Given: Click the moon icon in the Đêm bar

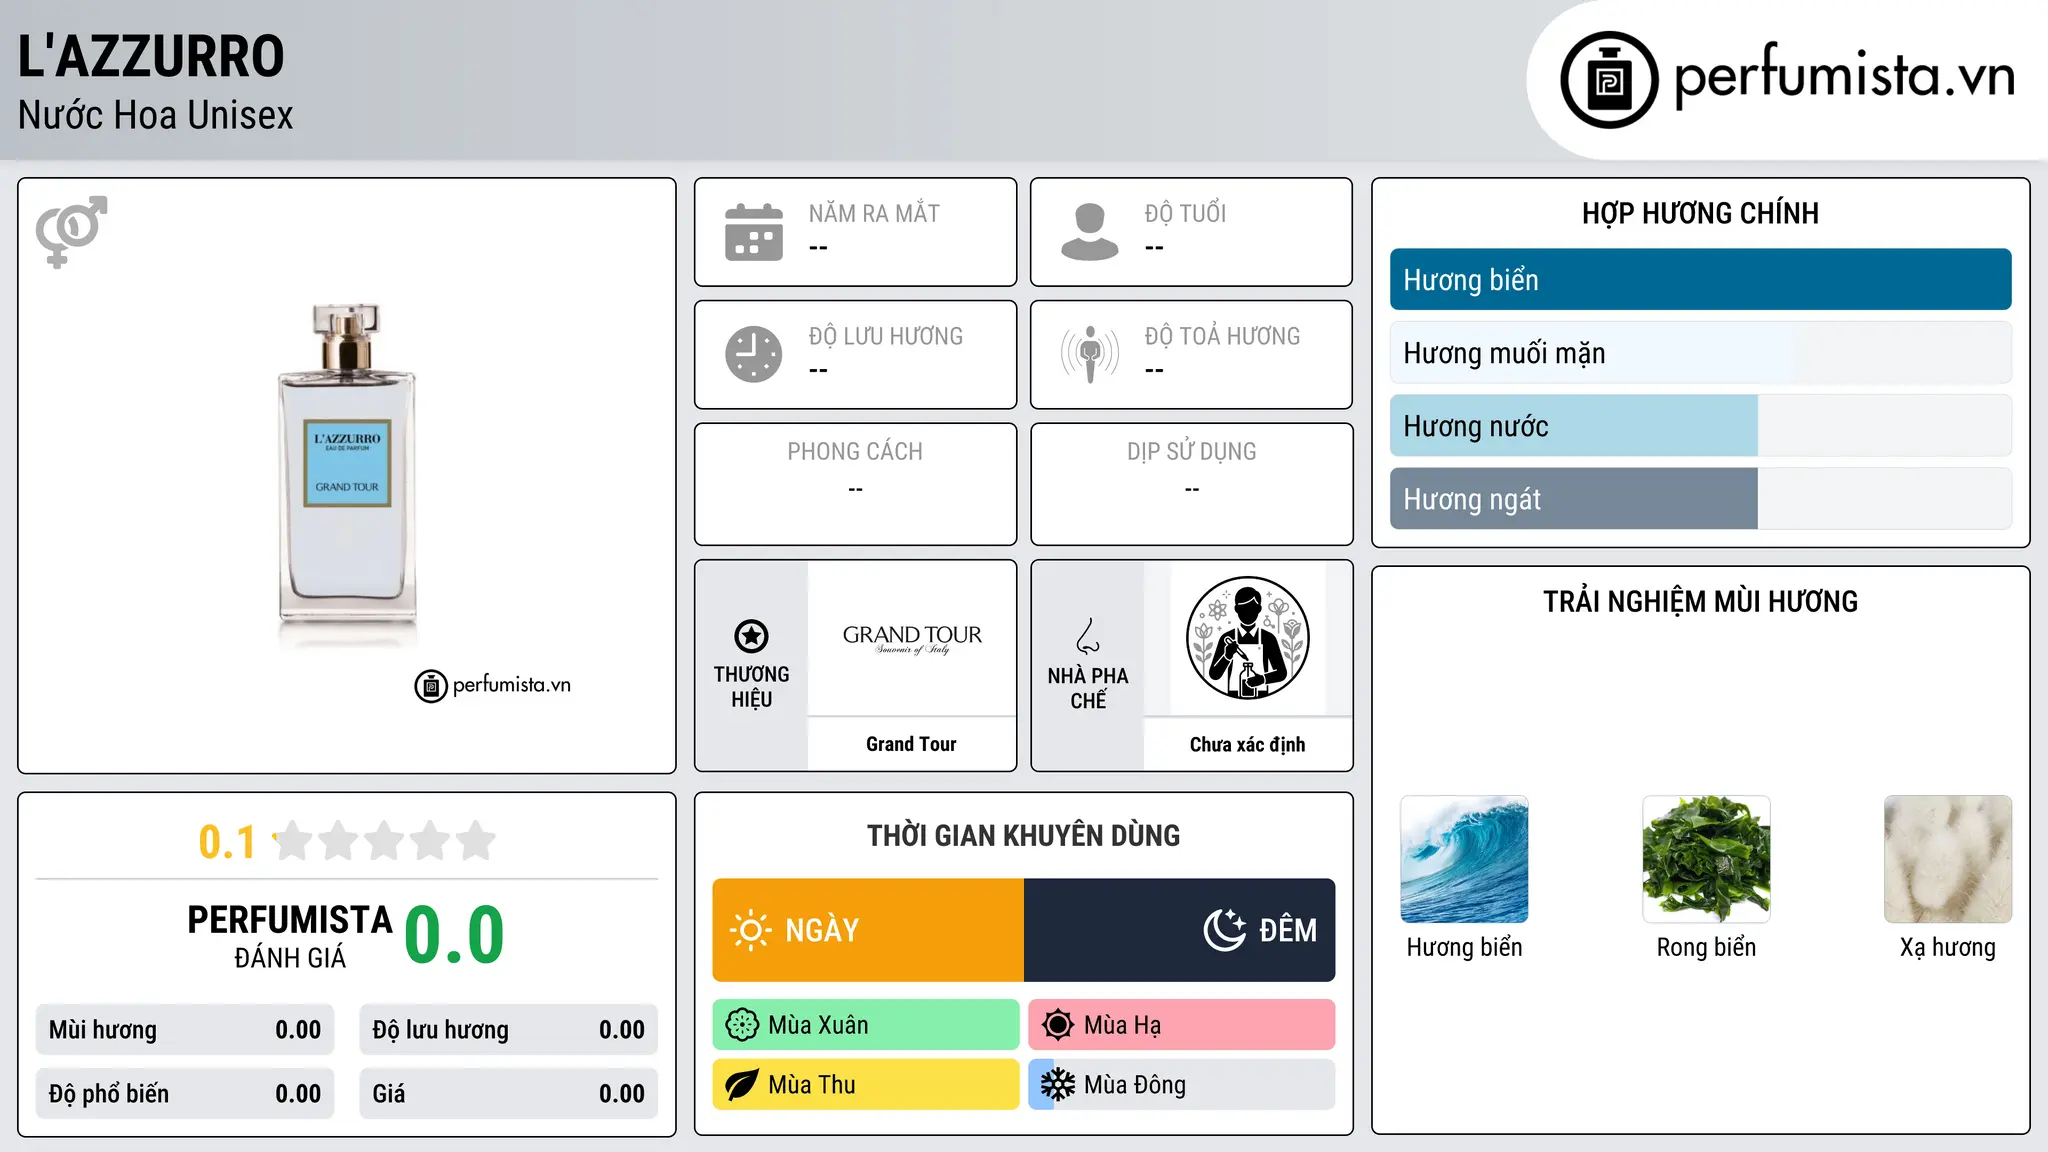Looking at the screenshot, I should tap(1224, 930).
